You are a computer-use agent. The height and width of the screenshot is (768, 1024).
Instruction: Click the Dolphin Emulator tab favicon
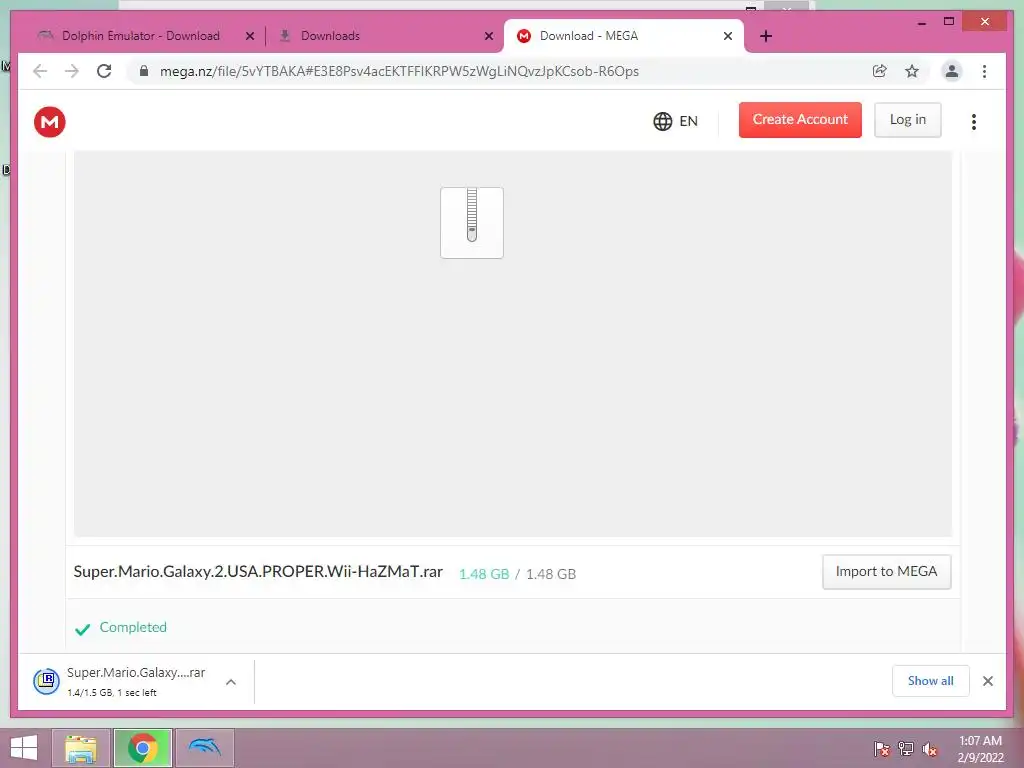pos(45,36)
